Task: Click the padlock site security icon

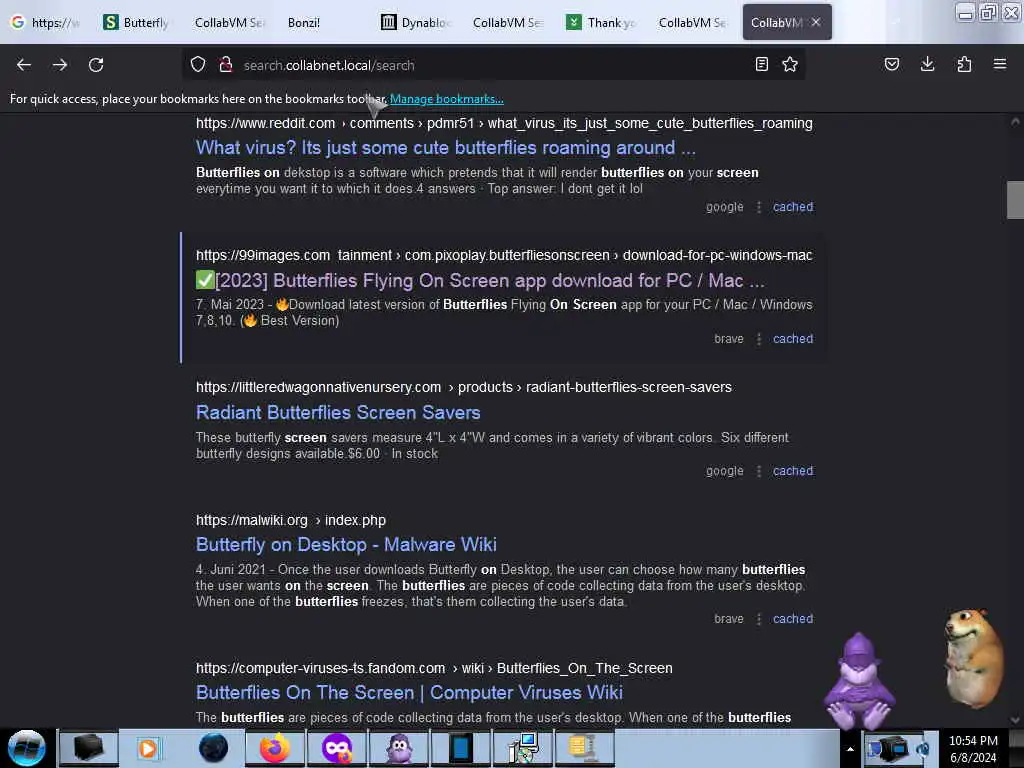Action: (226, 65)
